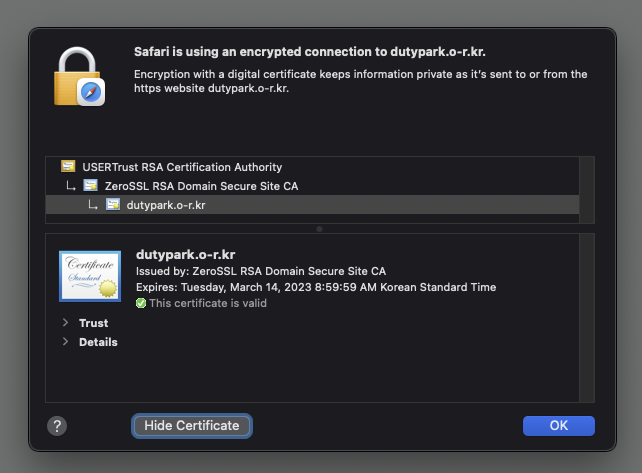642x473 pixels.
Task: Select USERTrust RSA Certification Authority row
Action: (x=312, y=167)
